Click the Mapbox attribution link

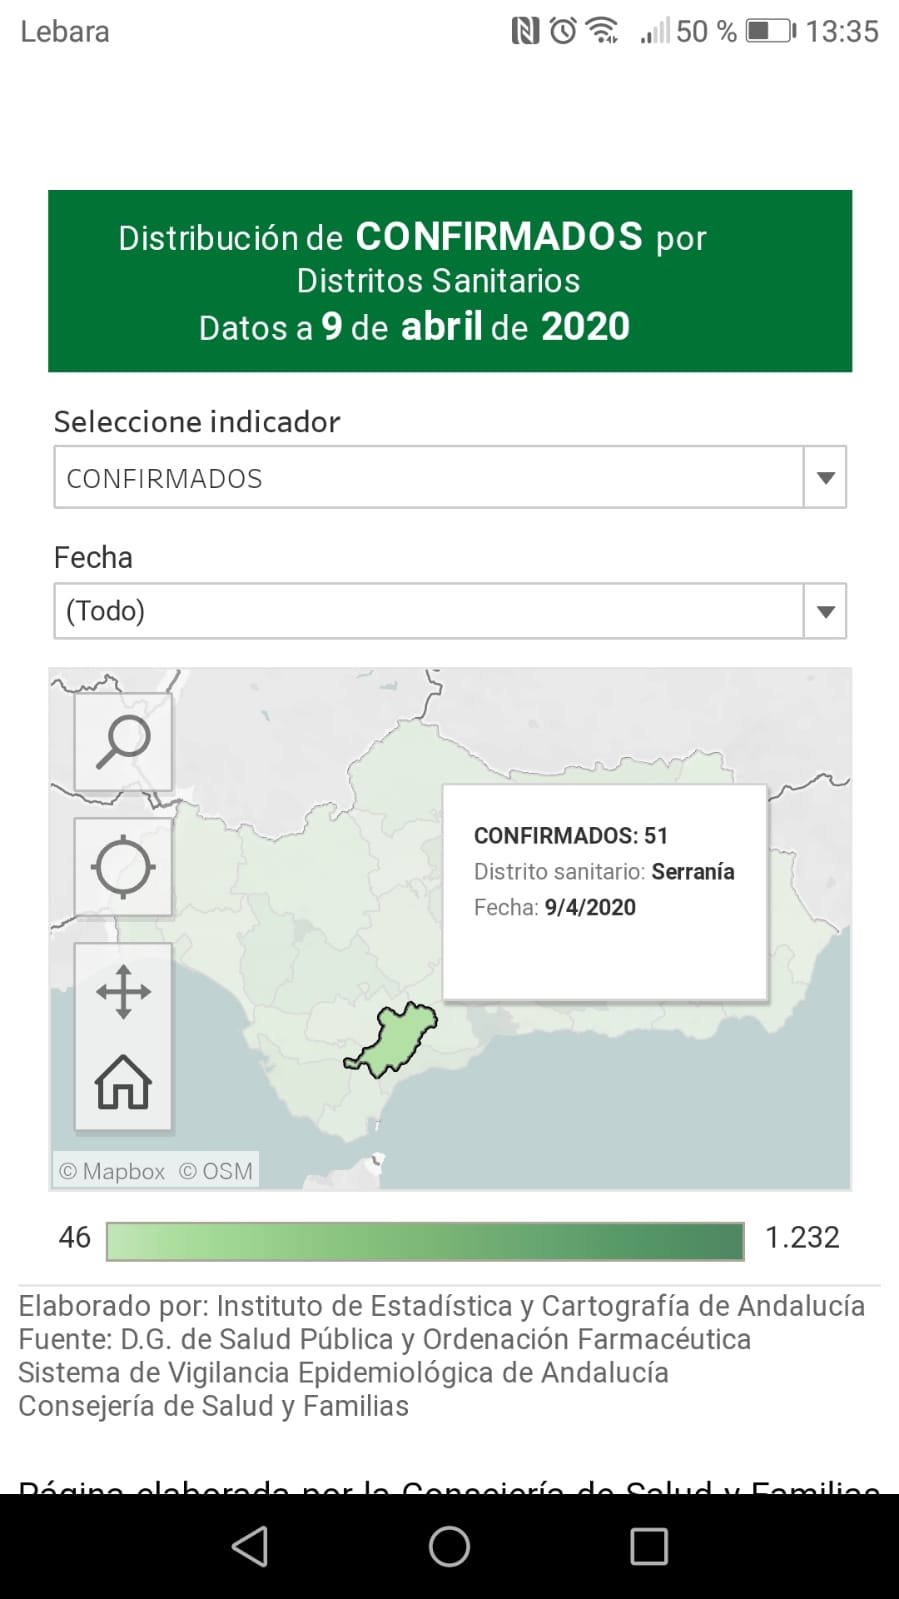point(112,1171)
